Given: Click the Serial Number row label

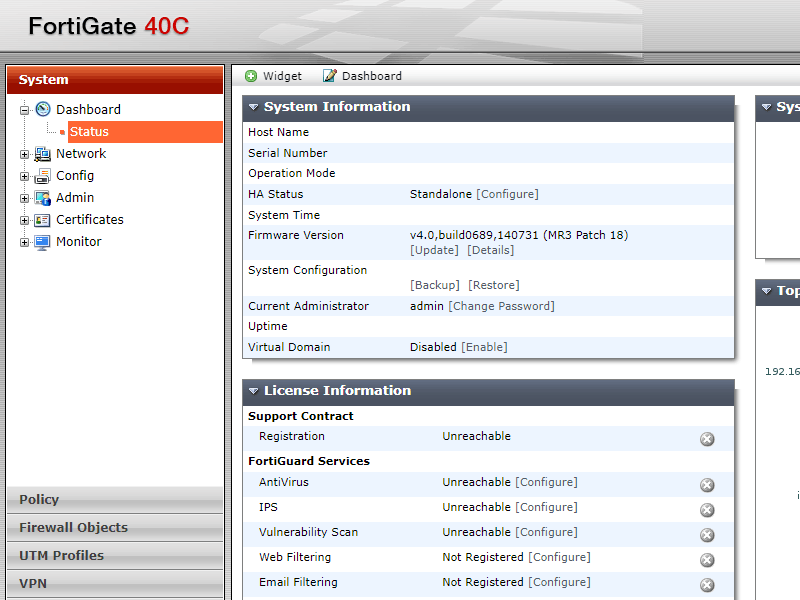Looking at the screenshot, I should pyautogui.click(x=288, y=153).
